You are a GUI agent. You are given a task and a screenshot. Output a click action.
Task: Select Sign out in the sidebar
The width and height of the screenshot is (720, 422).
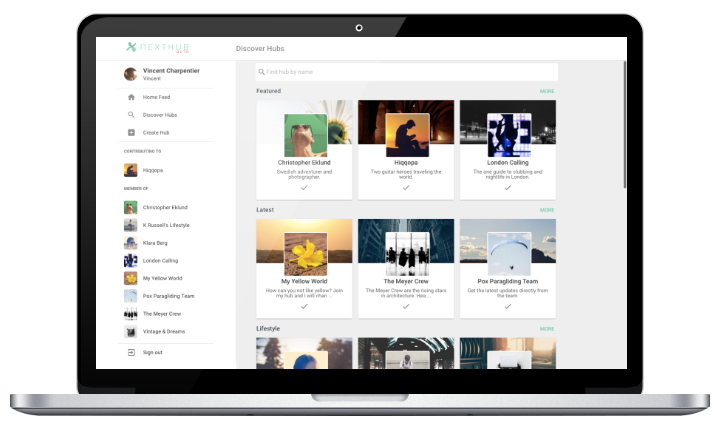click(x=152, y=353)
